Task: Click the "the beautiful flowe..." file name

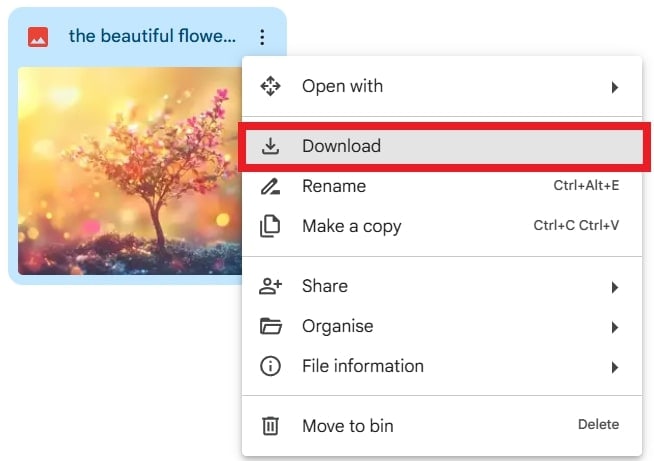Action: pyautogui.click(x=152, y=37)
